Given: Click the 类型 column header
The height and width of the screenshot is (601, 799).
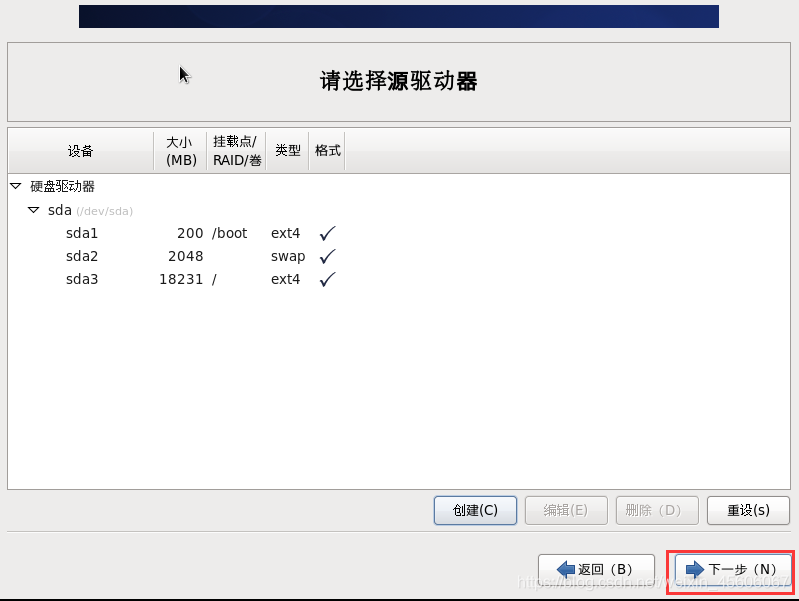Looking at the screenshot, I should [x=287, y=151].
